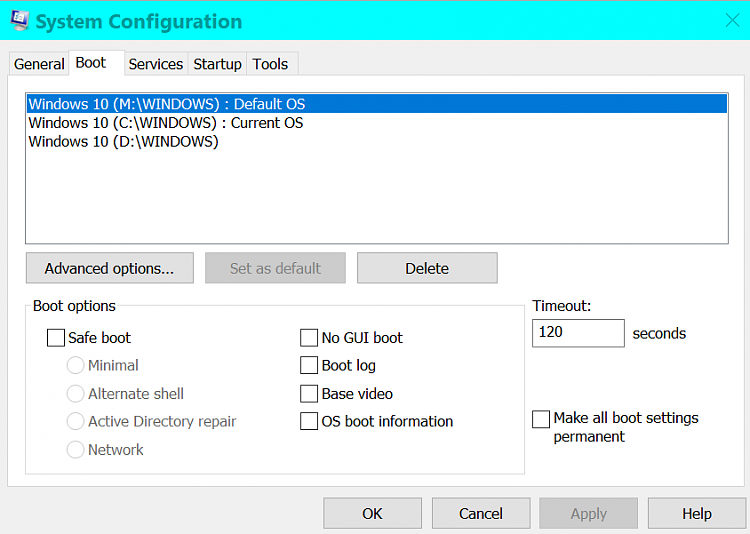Go to the Startup tab
Image resolution: width=750 pixels, height=534 pixels.
pyautogui.click(x=217, y=64)
